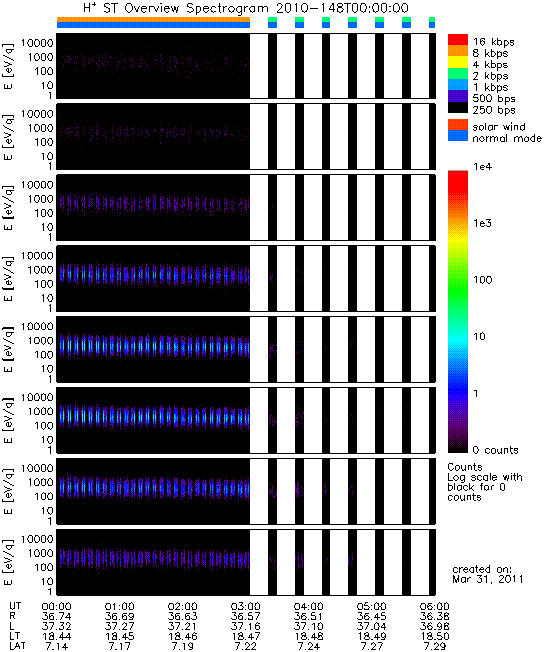
Task: Click the 'normal mode' legend label
Action: click(x=507, y=138)
